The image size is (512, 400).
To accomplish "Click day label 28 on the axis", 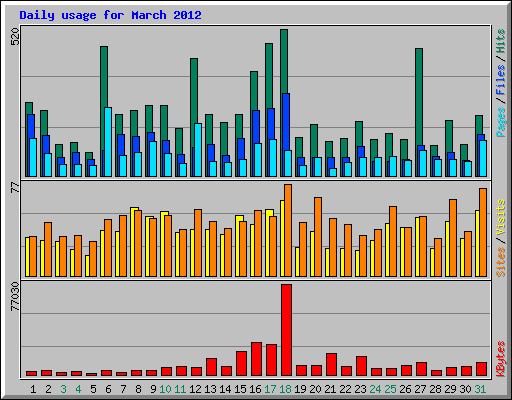I will click(435, 389).
